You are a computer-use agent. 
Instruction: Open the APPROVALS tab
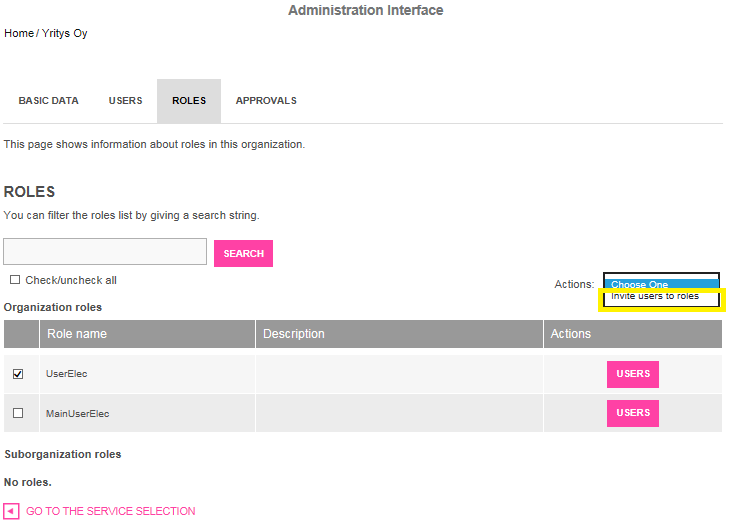pyautogui.click(x=266, y=101)
